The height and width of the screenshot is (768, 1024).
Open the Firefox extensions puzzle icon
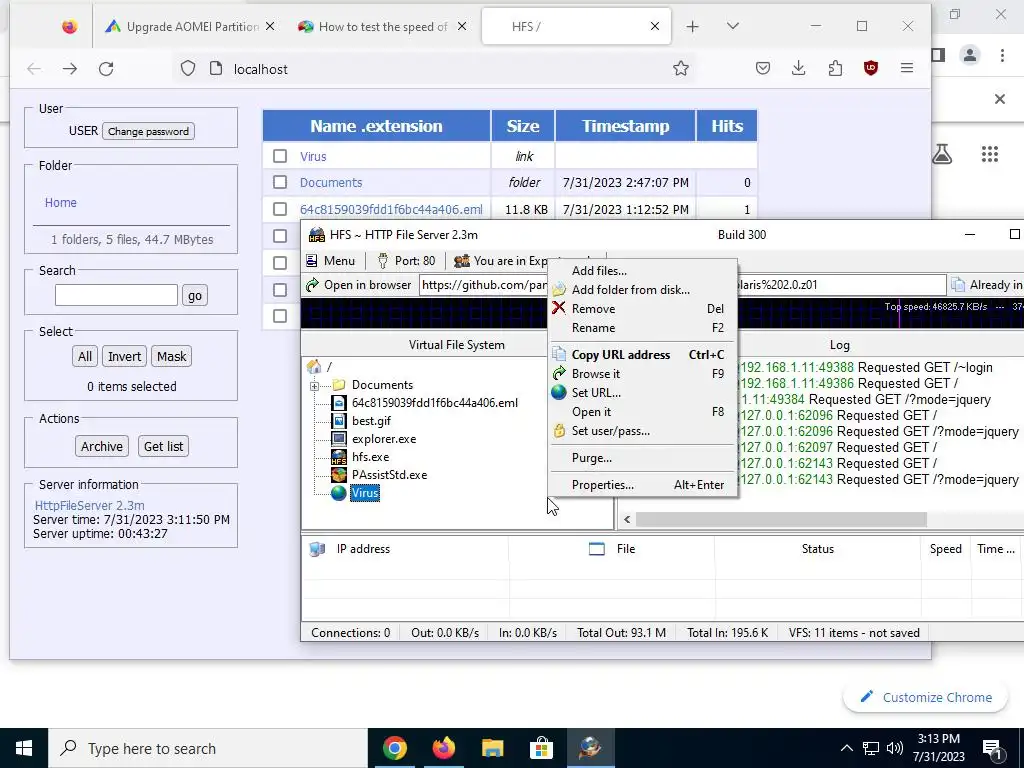pyautogui.click(x=835, y=68)
